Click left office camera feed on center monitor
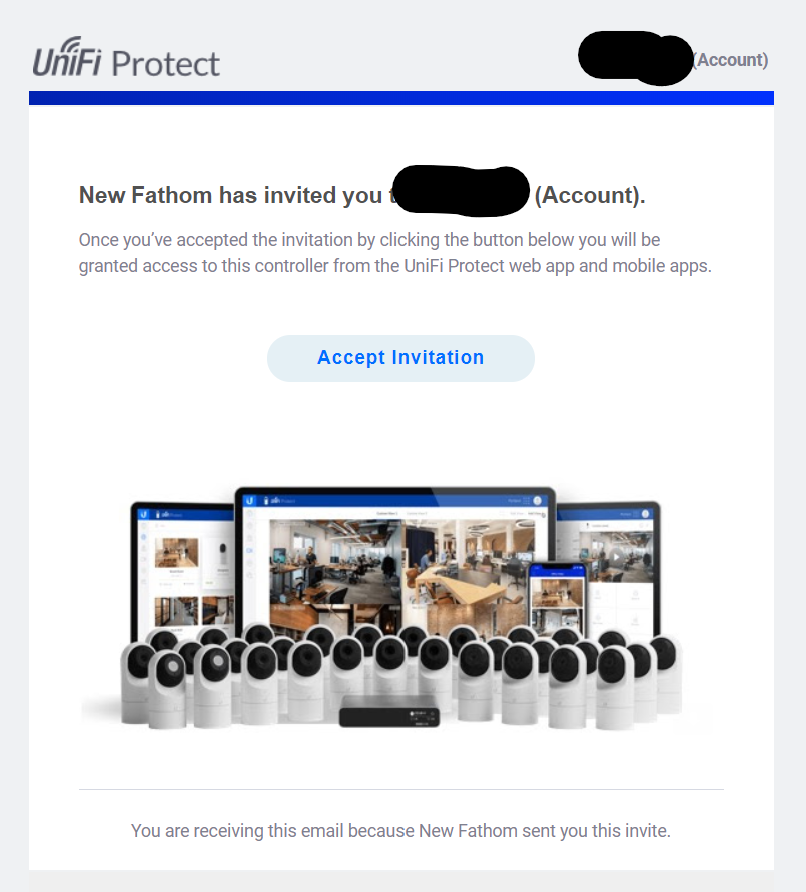The width and height of the screenshot is (806, 892). point(335,562)
